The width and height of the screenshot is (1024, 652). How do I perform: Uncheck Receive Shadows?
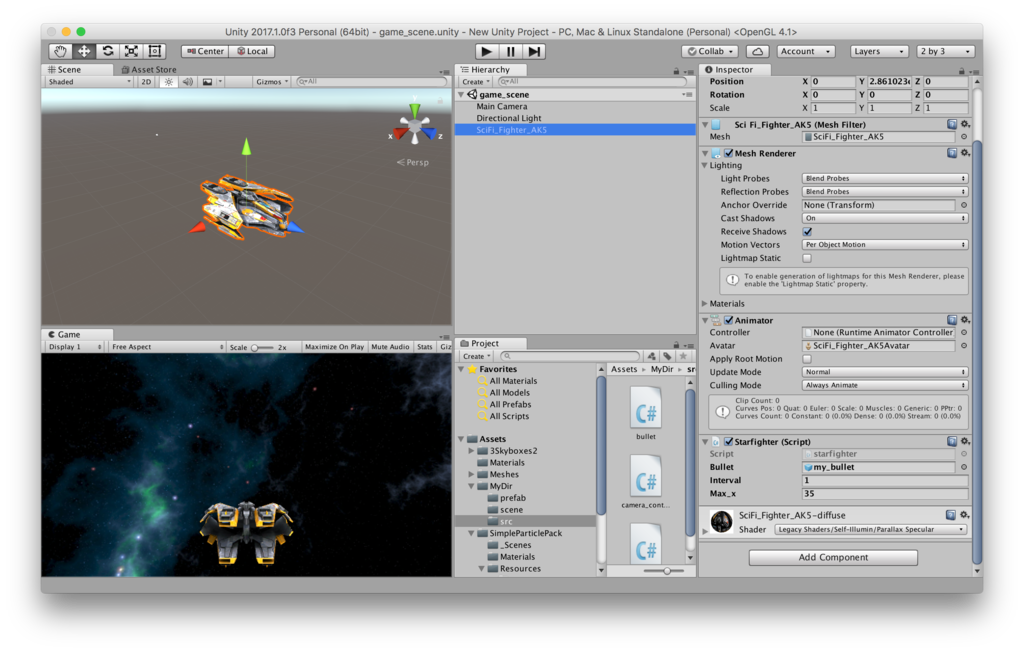(x=807, y=231)
